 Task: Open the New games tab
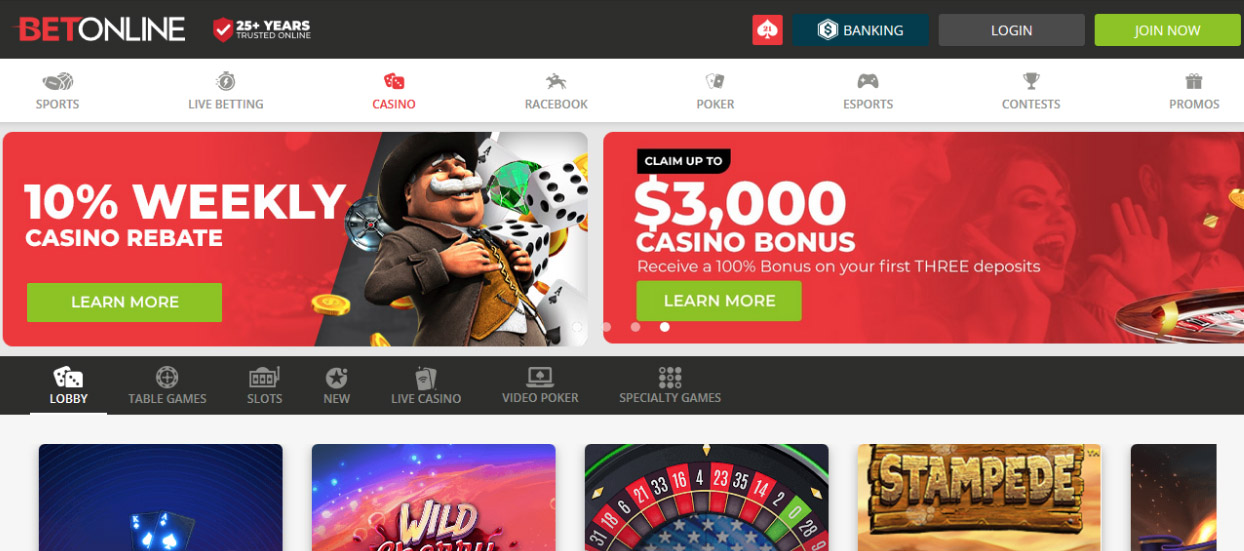coord(336,385)
